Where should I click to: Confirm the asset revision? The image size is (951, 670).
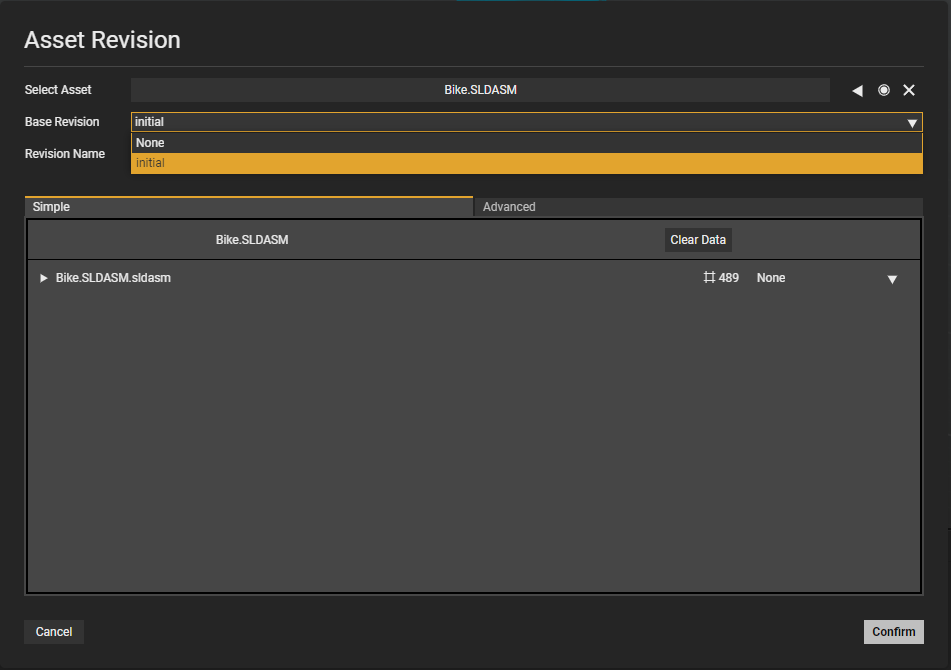[893, 632]
